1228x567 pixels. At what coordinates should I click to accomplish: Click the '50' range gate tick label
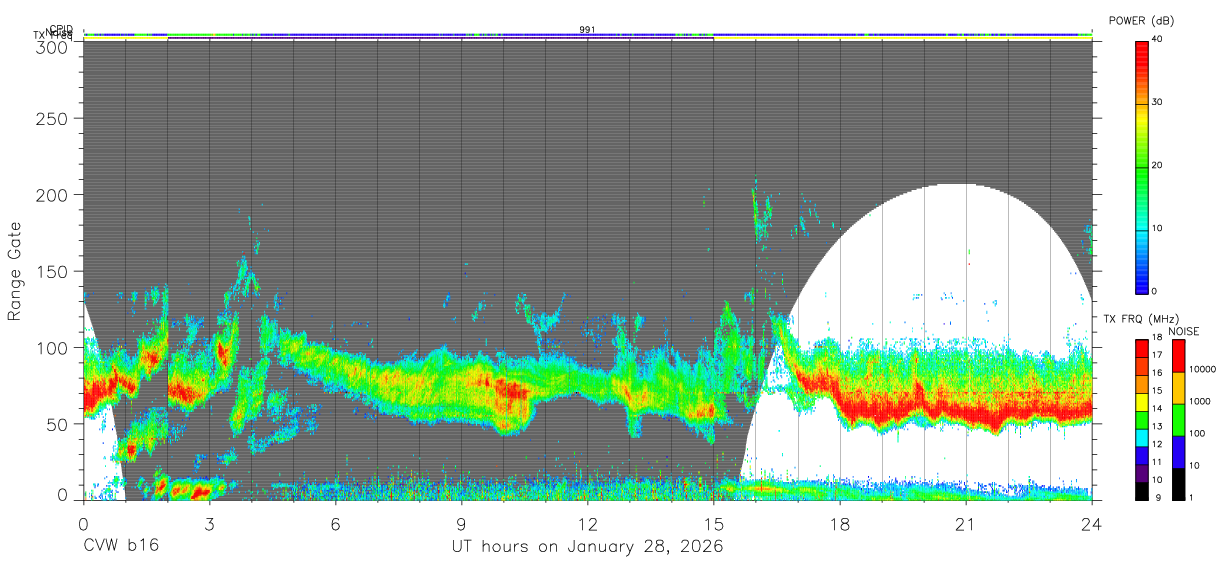click(57, 425)
